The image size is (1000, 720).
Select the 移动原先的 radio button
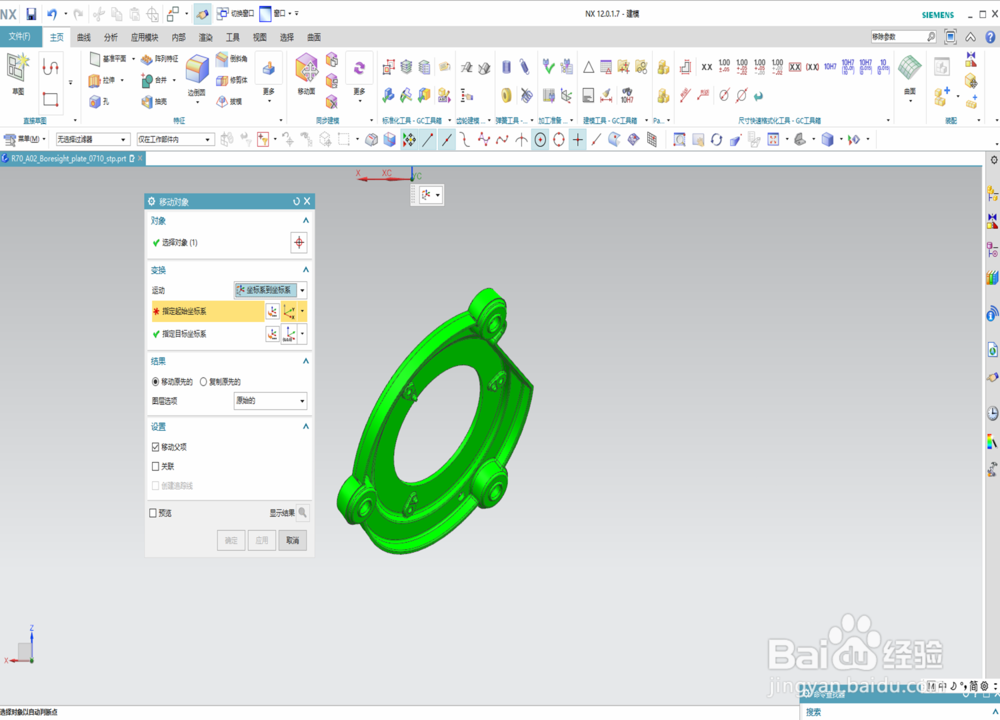click(155, 381)
